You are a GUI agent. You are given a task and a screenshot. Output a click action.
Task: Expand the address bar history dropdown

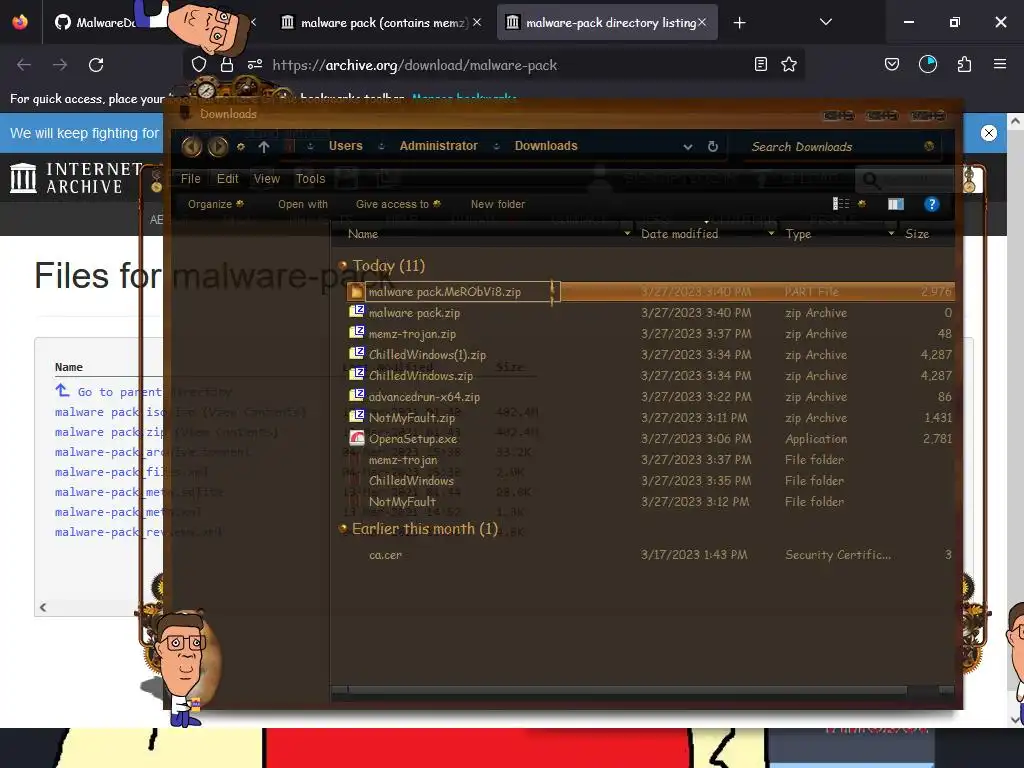[688, 147]
